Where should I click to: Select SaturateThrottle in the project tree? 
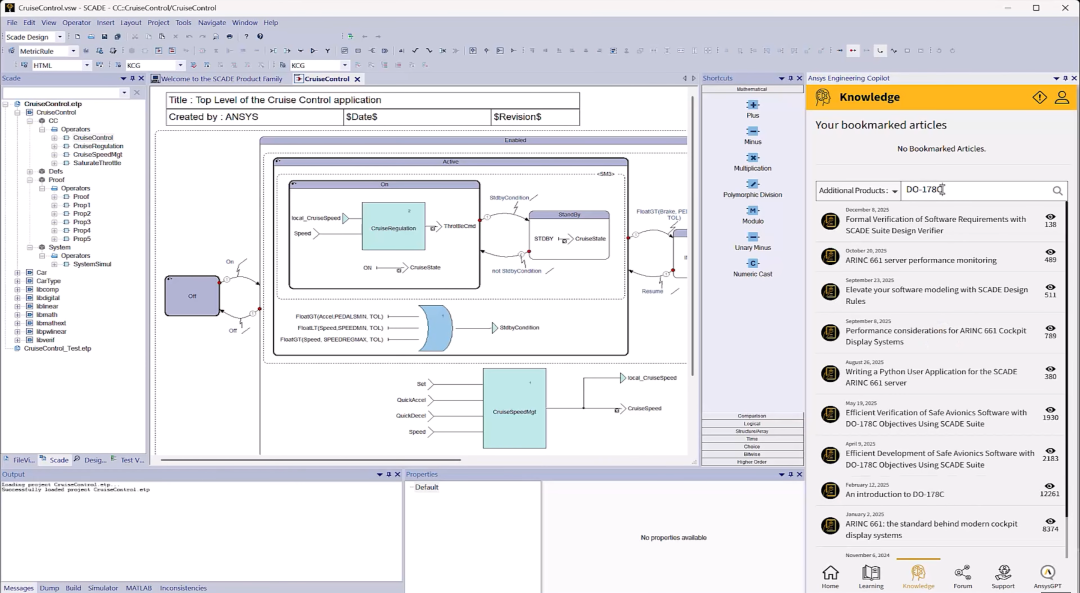pyautogui.click(x=97, y=163)
